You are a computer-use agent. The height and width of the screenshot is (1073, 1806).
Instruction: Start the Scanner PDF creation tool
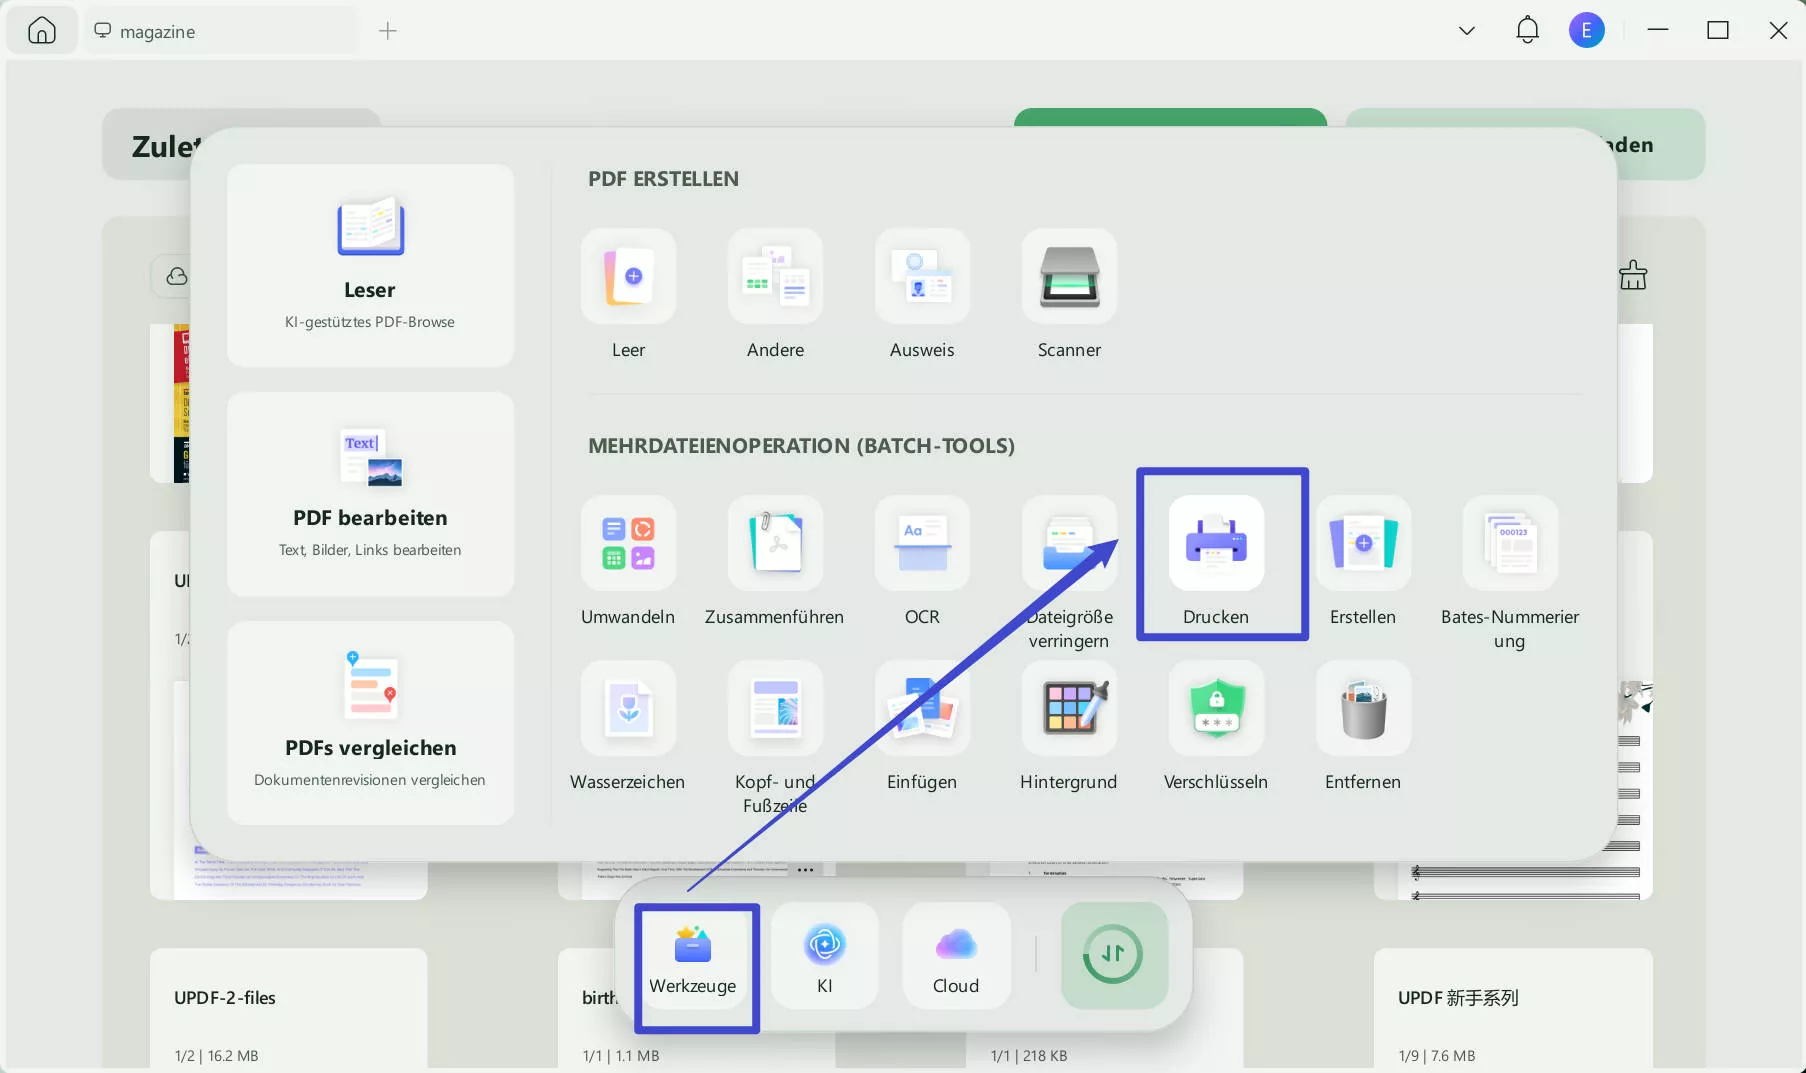tap(1069, 276)
